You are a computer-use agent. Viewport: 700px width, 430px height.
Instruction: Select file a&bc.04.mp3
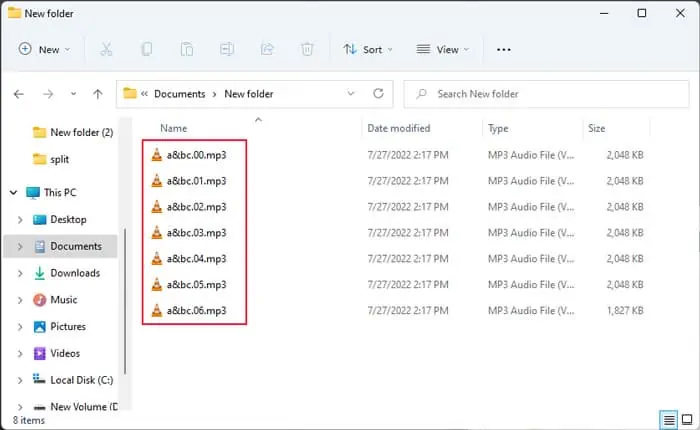(196, 259)
